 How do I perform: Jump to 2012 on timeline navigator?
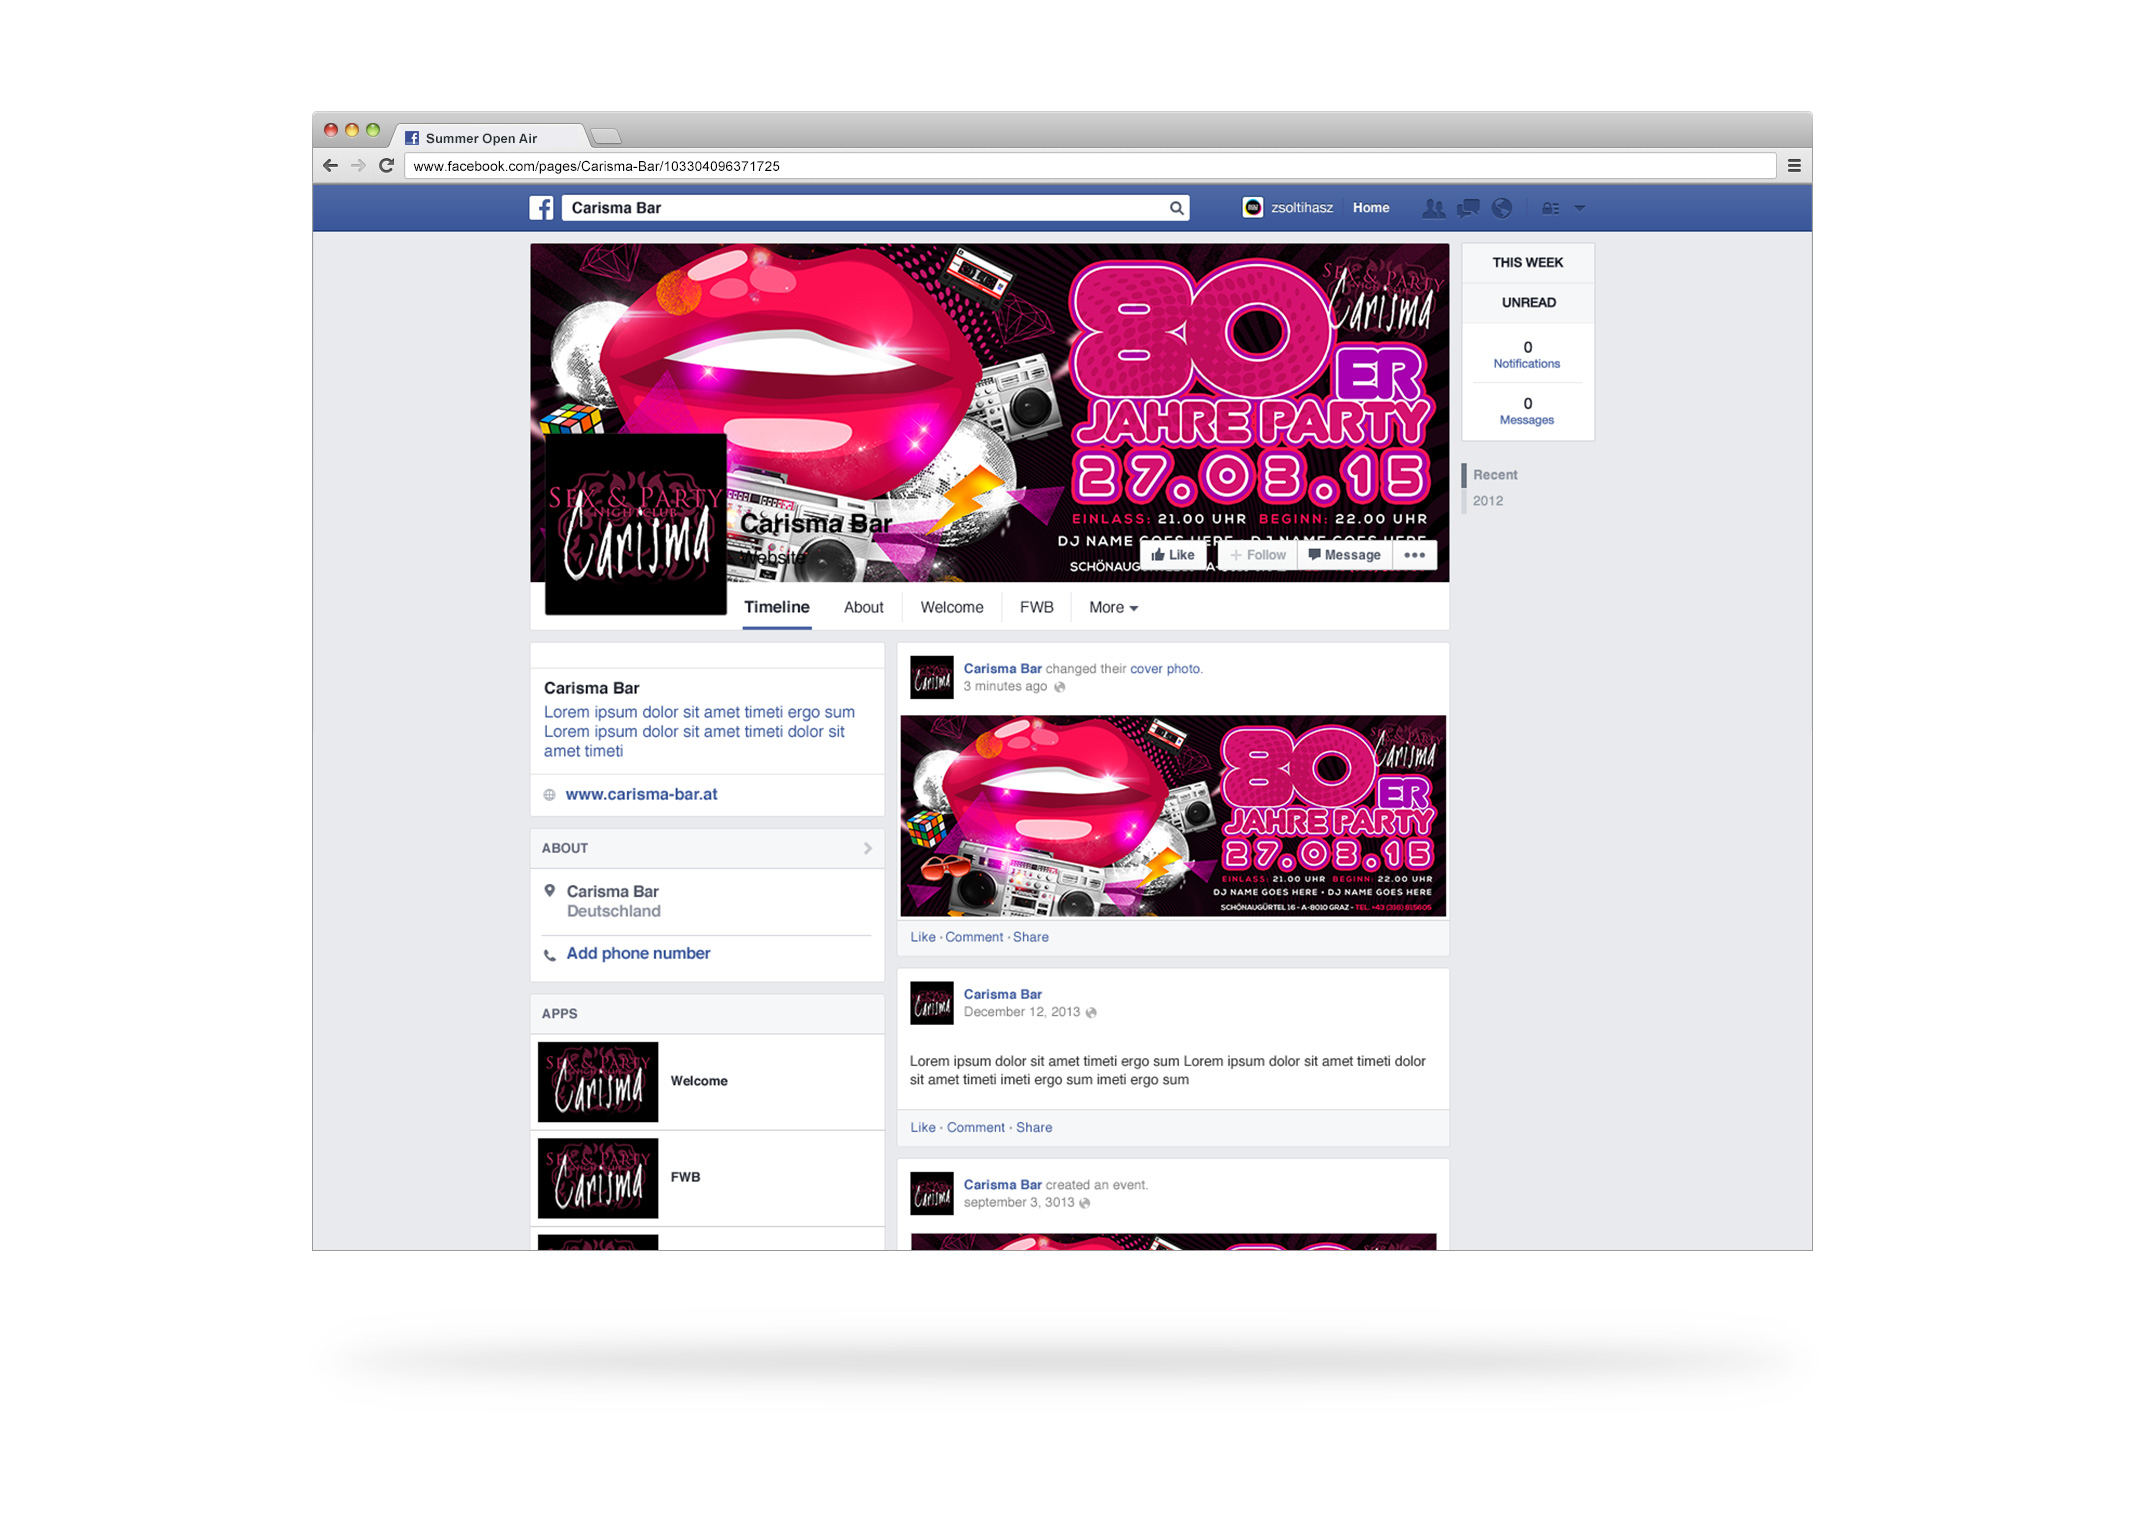1487,501
